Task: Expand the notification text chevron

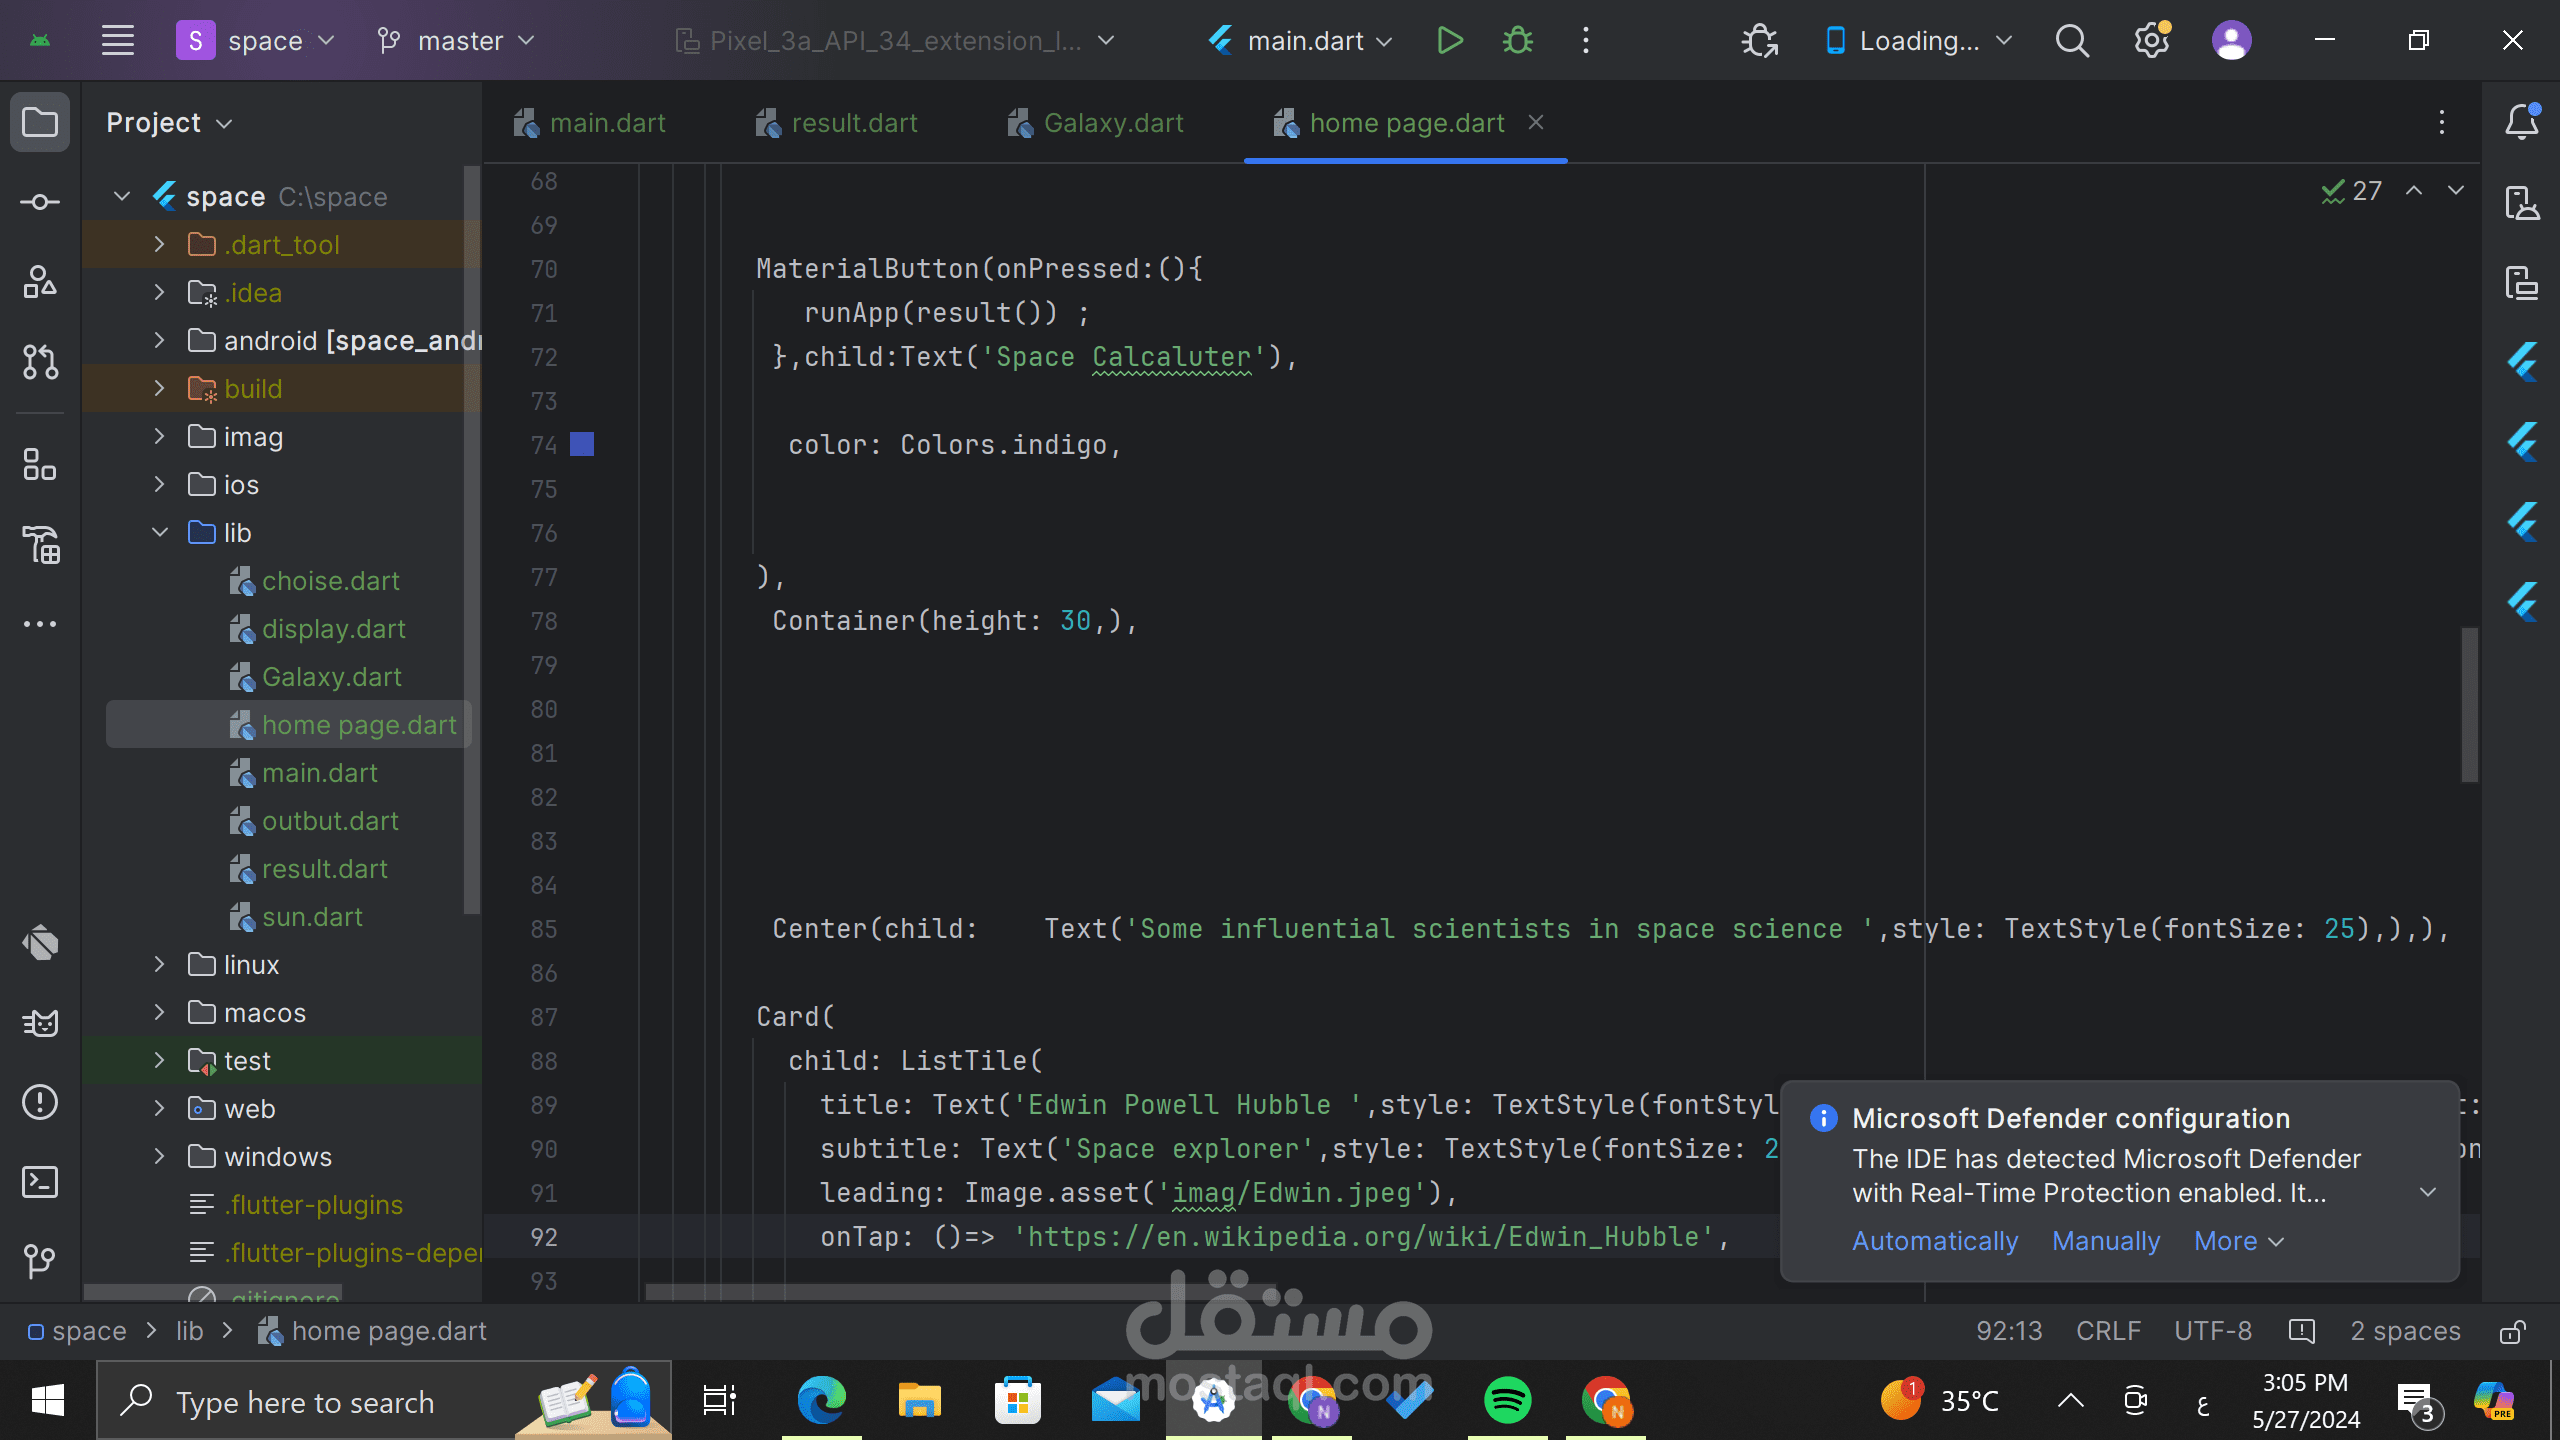Action: pos(2428,1192)
